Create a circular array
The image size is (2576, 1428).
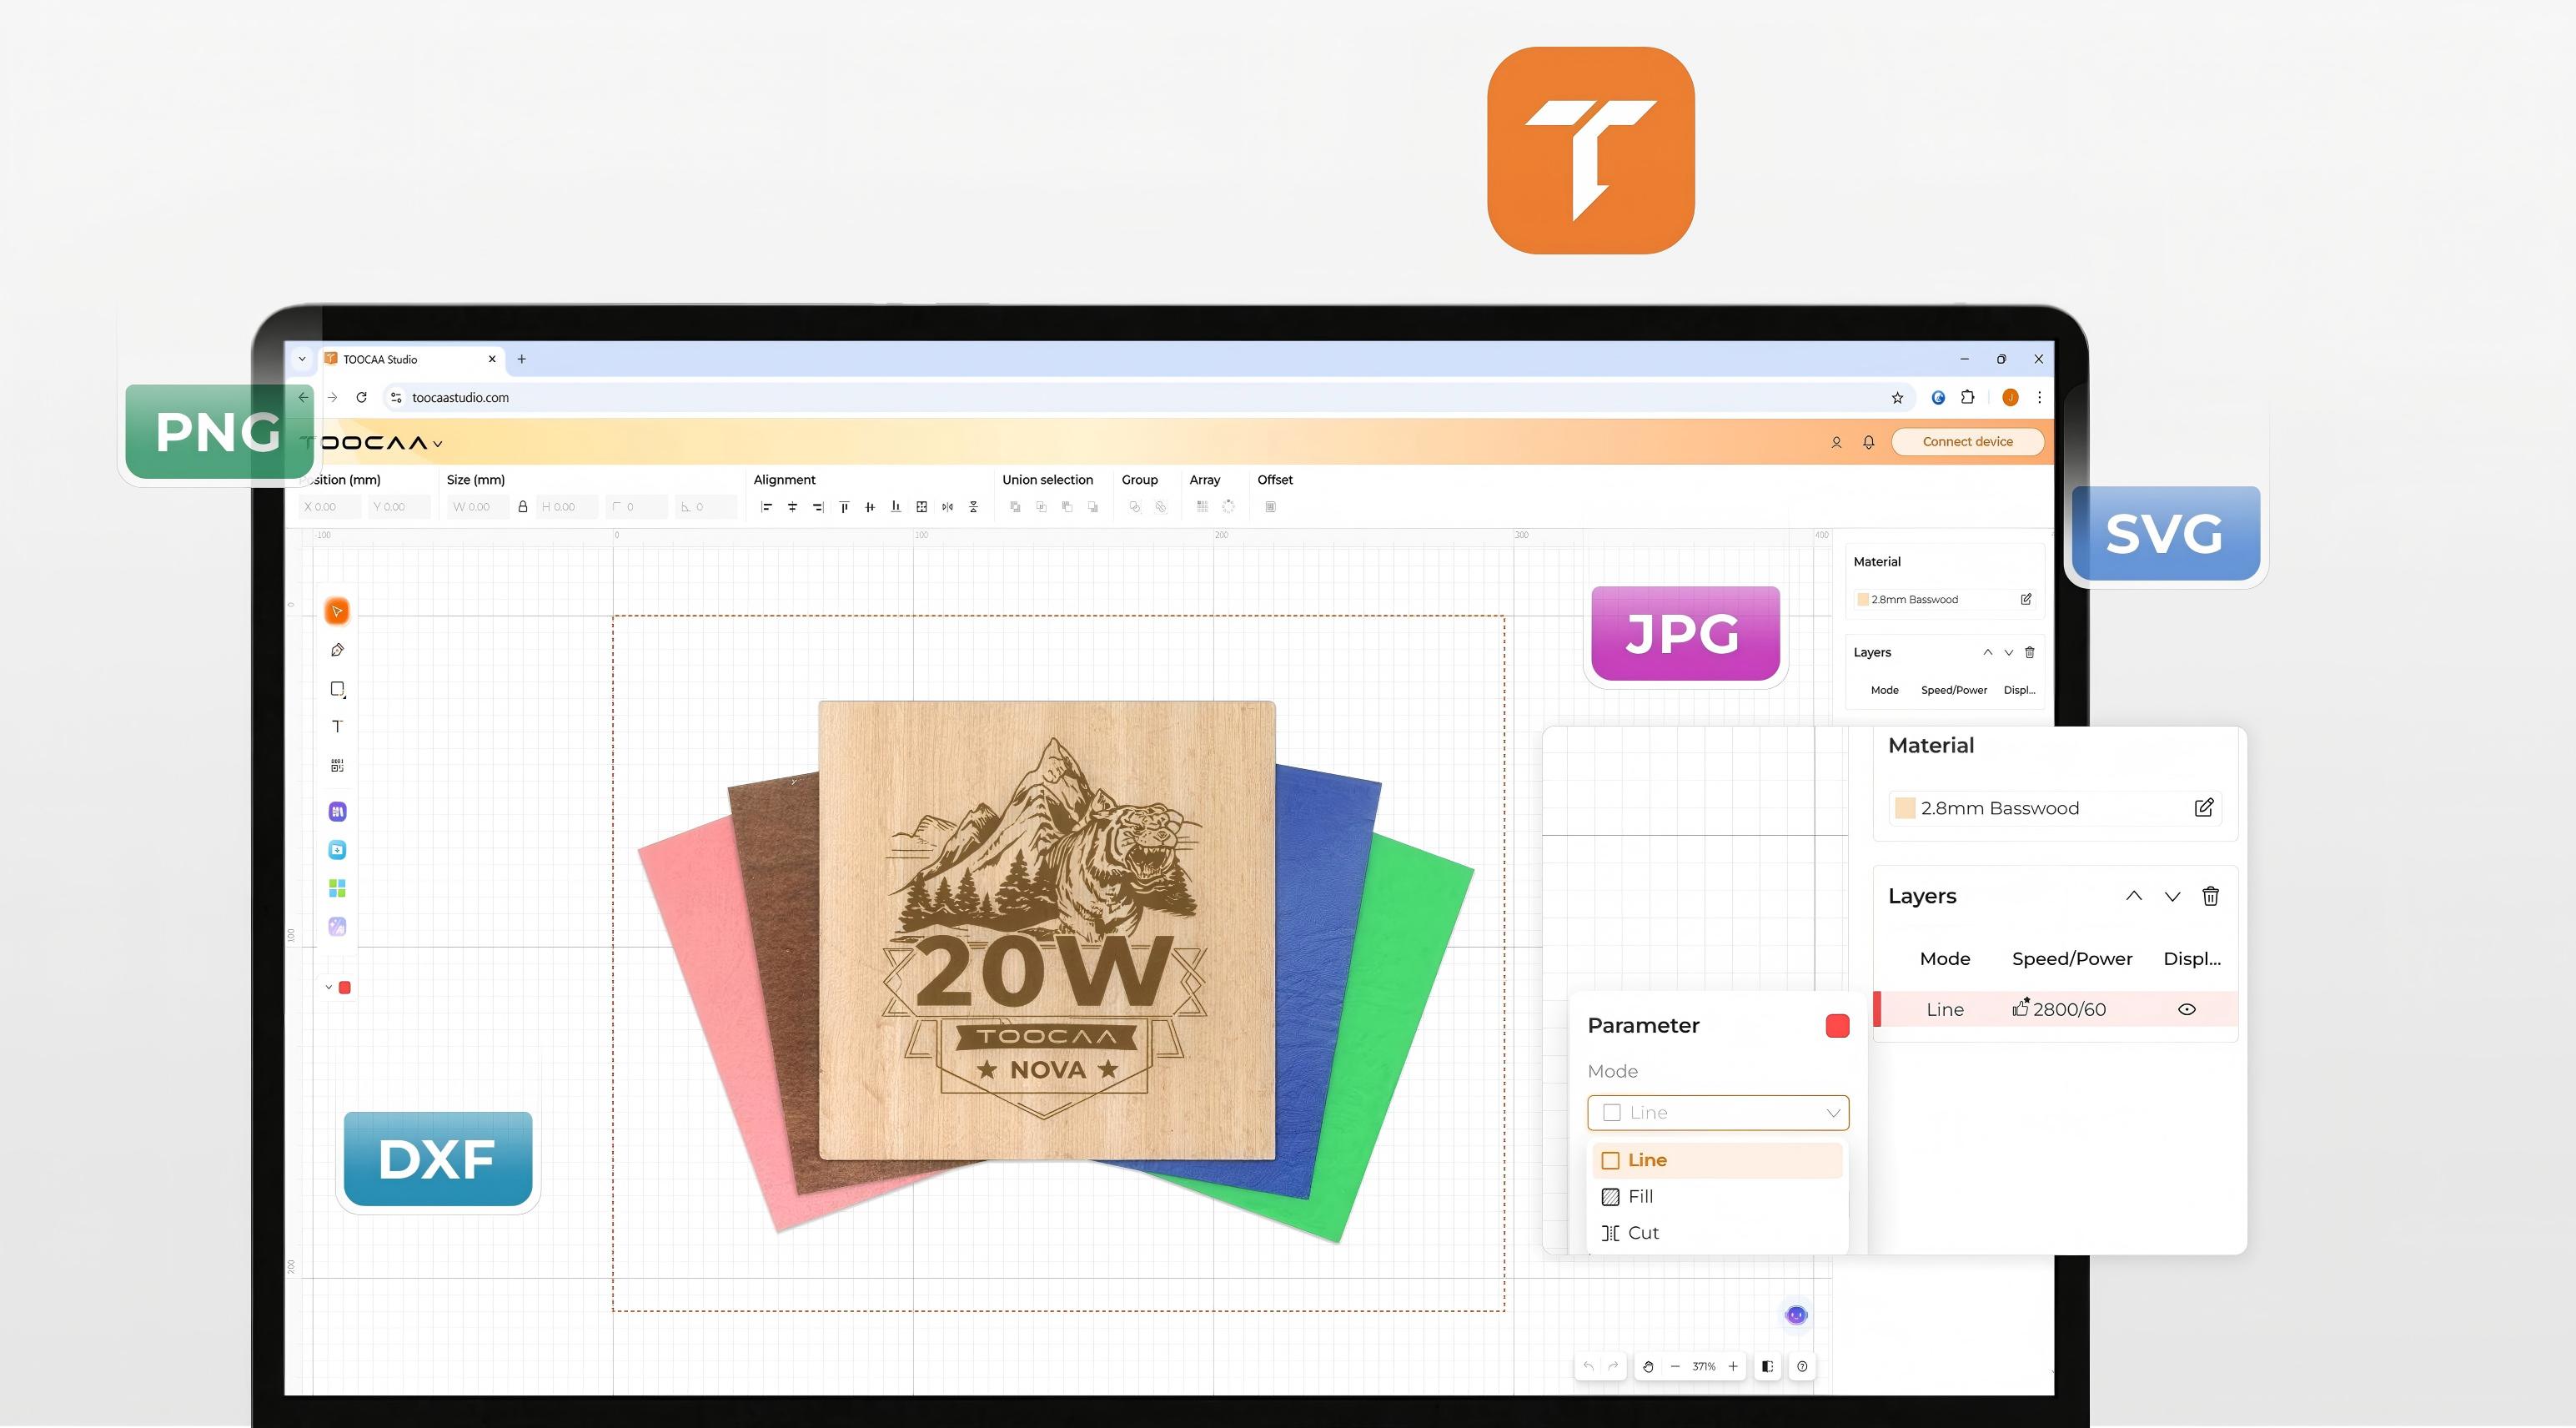click(x=1228, y=507)
